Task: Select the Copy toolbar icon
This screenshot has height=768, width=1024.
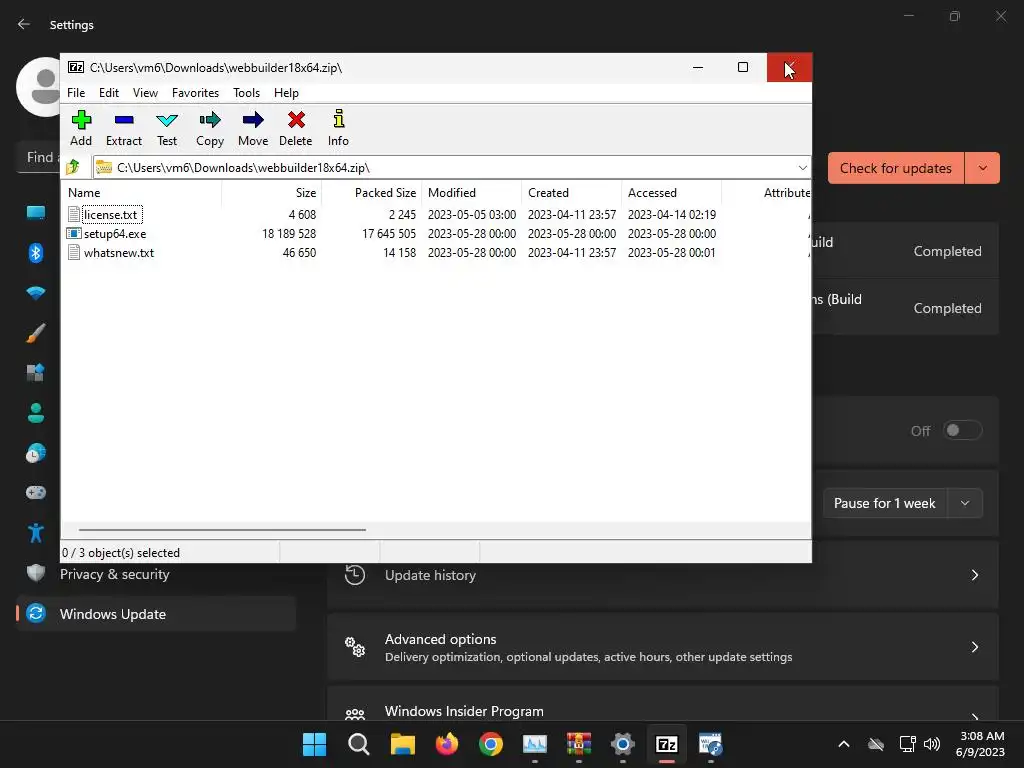Action: pos(210,120)
